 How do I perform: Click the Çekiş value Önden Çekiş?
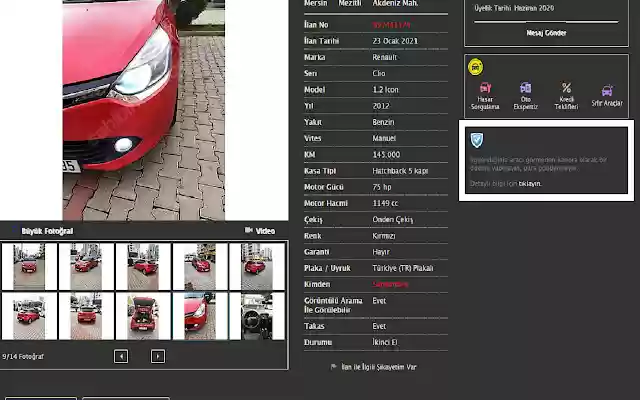393,220
